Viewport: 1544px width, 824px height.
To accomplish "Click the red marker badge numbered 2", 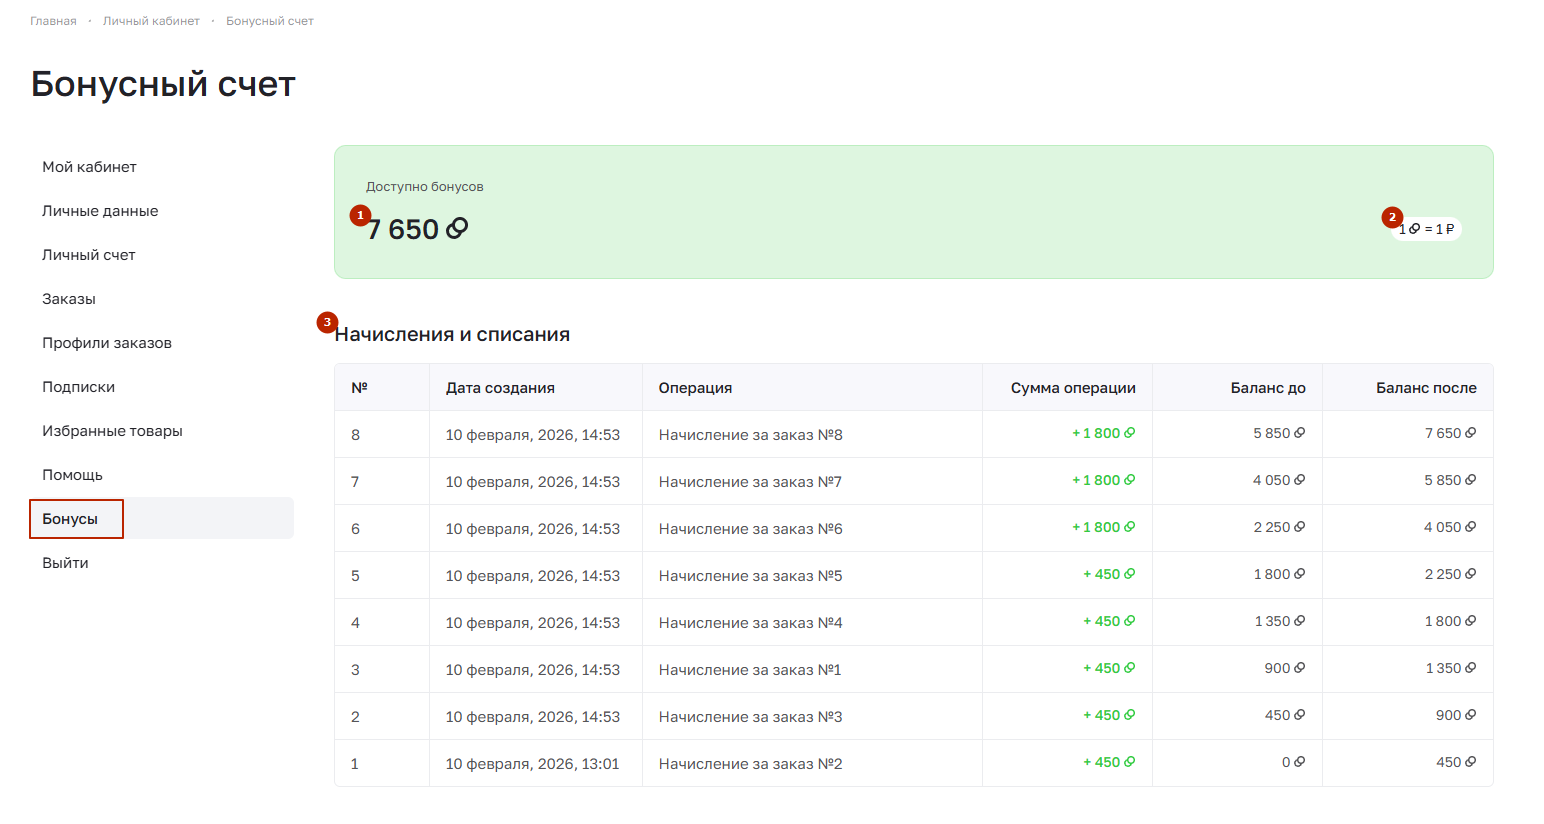I will pos(1392,217).
